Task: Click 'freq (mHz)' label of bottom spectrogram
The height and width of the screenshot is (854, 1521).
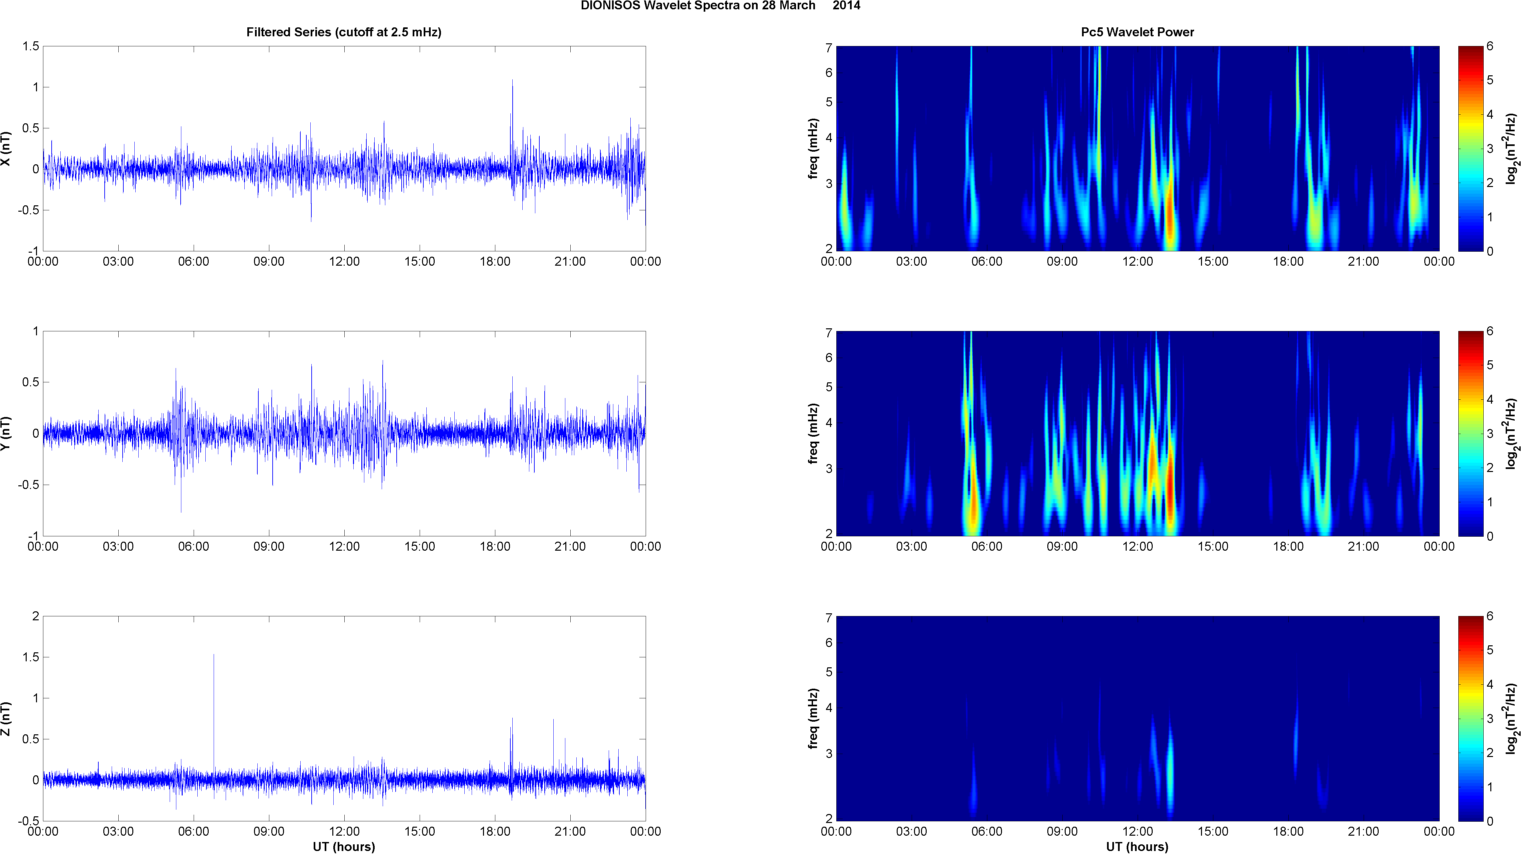Action: click(814, 718)
